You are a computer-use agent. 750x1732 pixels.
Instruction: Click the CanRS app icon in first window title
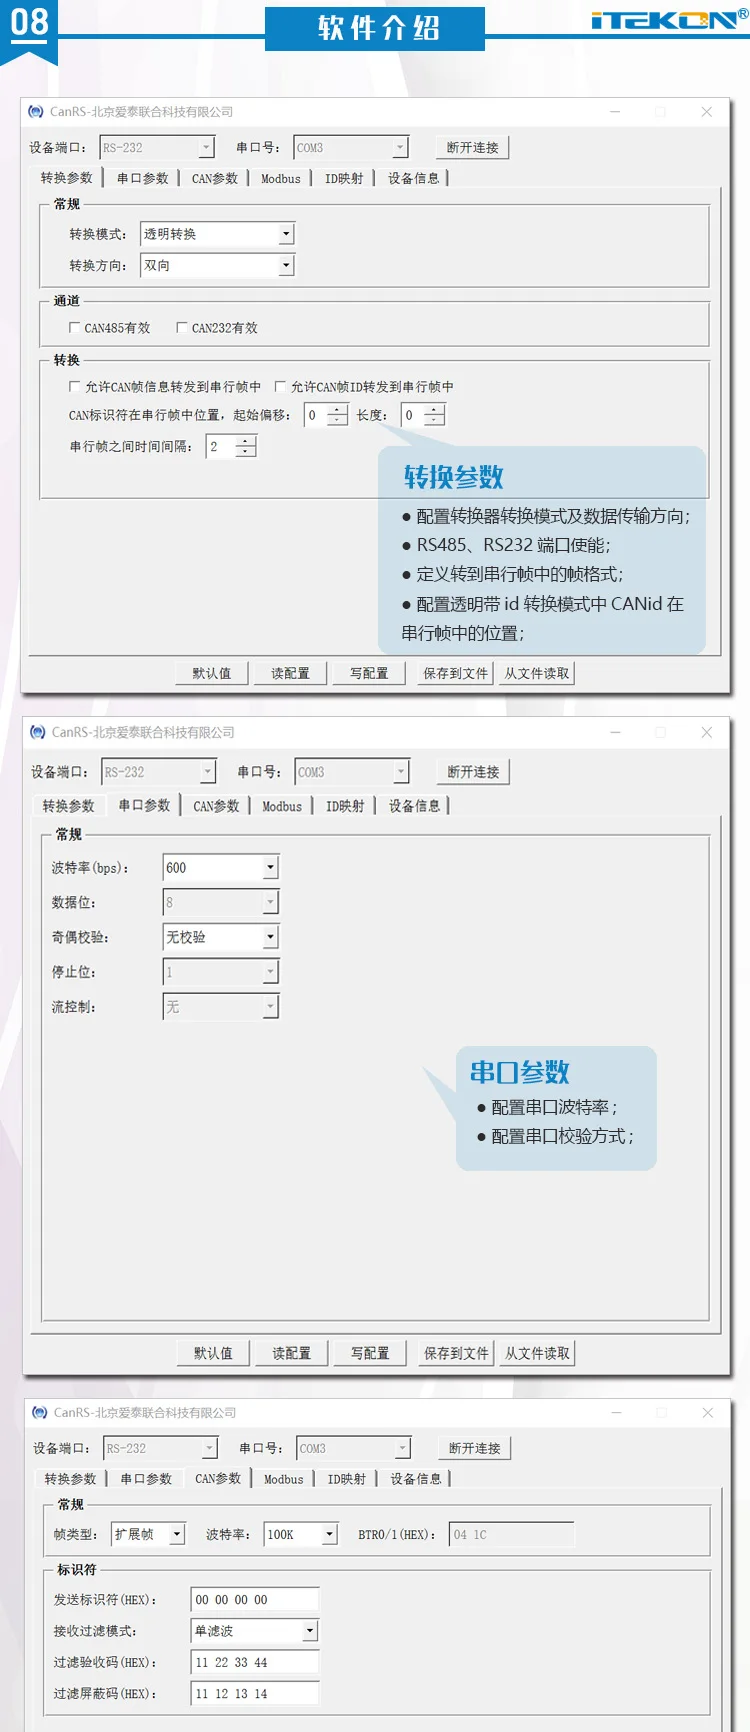(36, 112)
